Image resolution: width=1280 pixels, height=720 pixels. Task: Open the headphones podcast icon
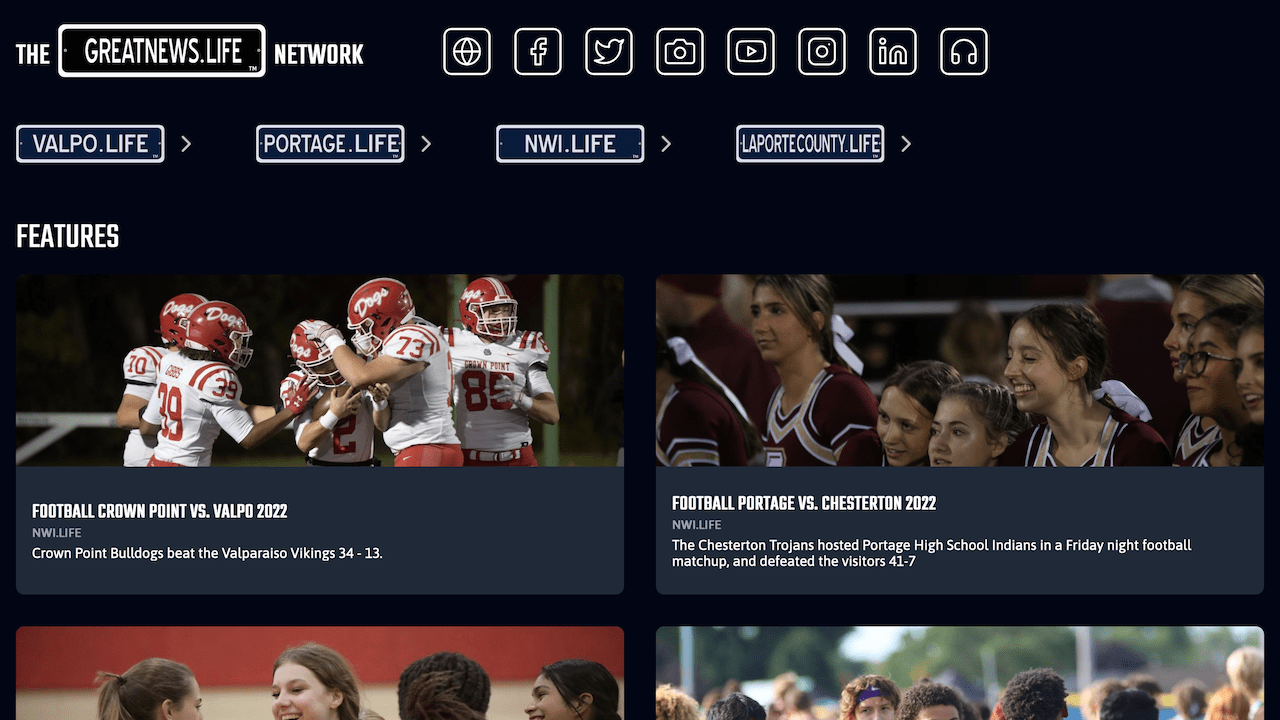pyautogui.click(x=964, y=52)
